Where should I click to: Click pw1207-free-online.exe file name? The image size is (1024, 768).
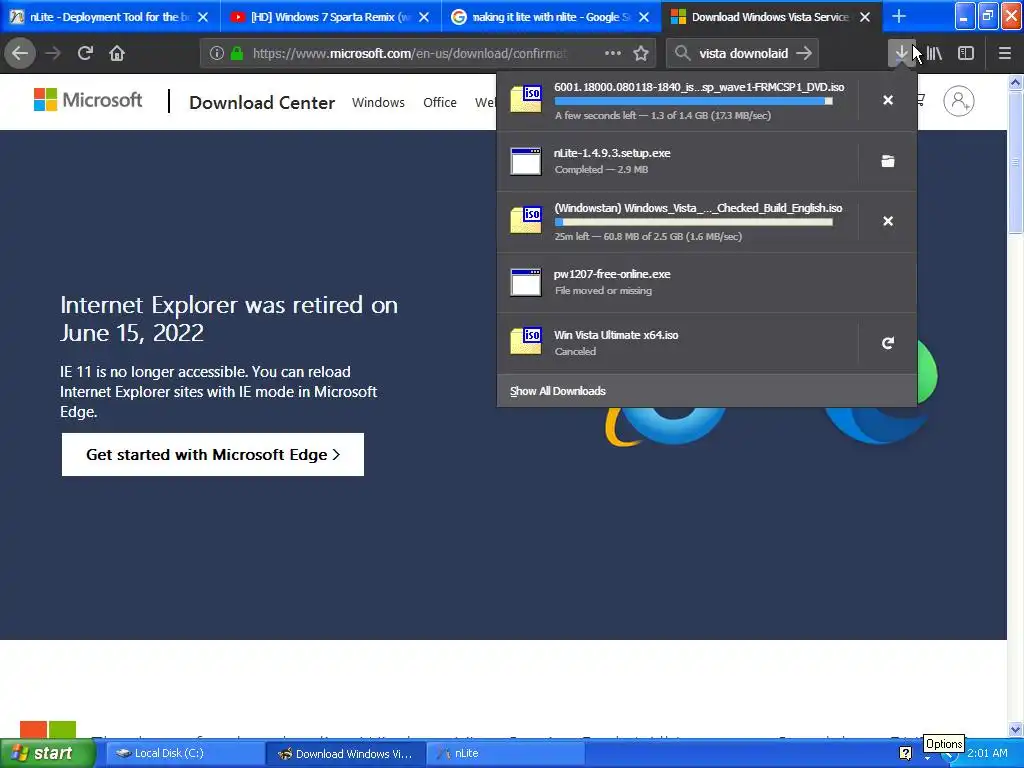pos(612,274)
